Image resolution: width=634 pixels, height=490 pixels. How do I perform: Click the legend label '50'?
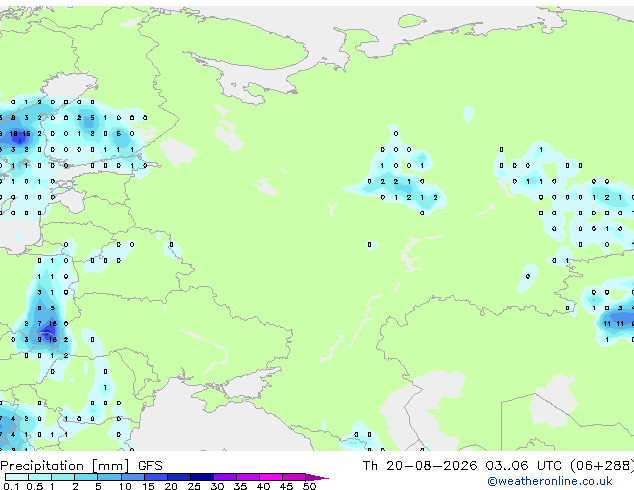(309, 486)
